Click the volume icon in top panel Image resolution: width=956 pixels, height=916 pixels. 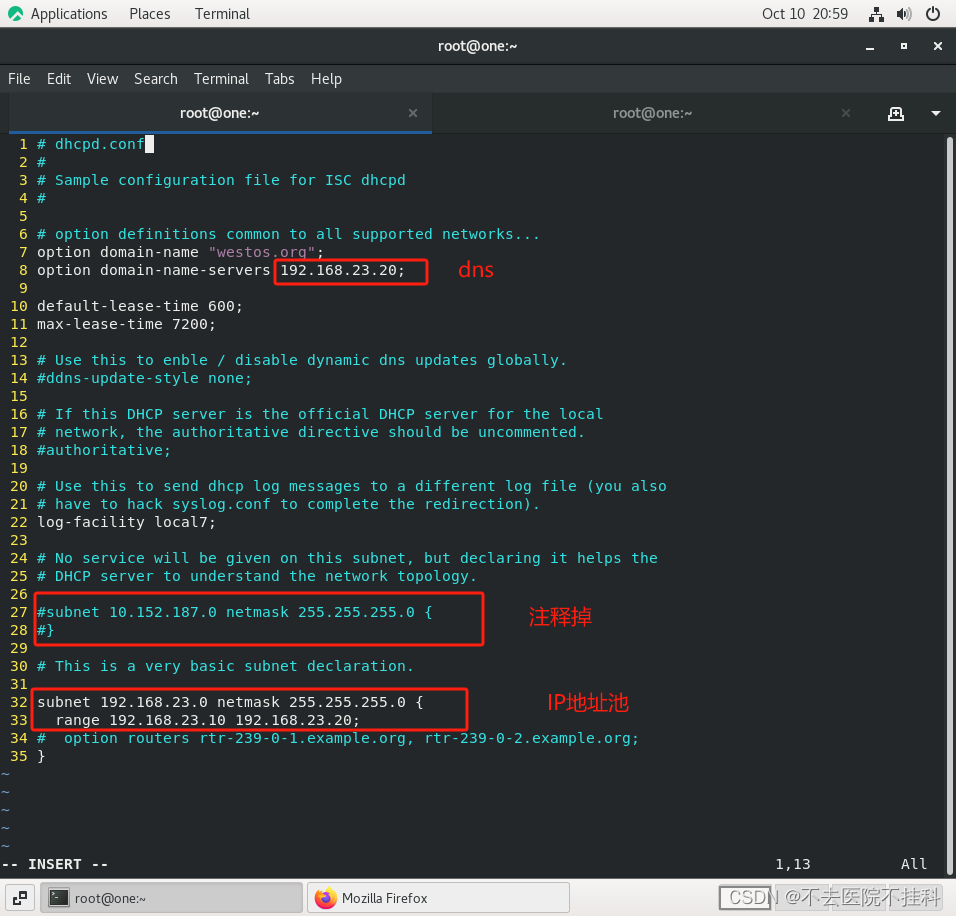(x=903, y=13)
